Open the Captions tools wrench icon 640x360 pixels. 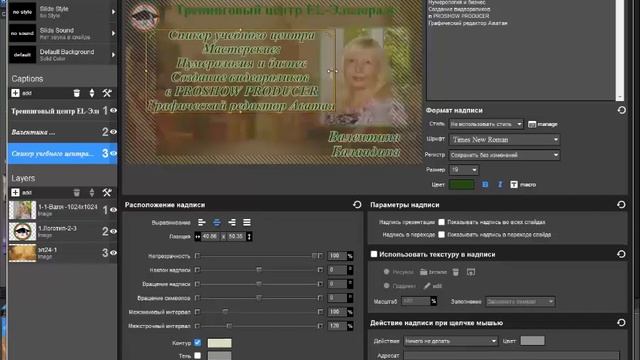click(107, 93)
